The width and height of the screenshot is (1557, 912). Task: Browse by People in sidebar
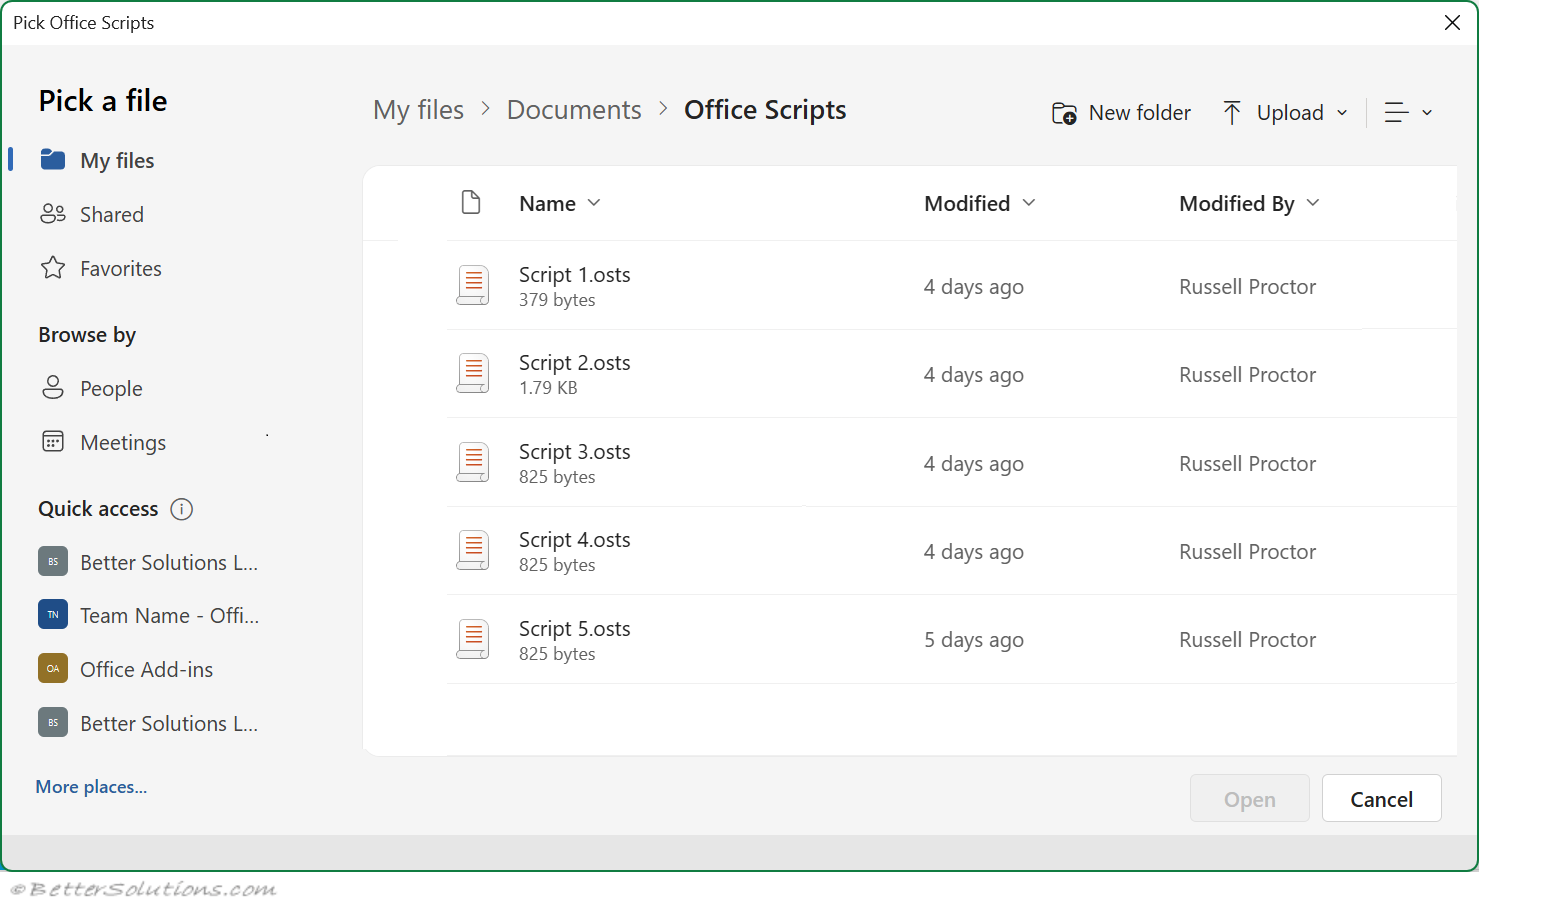[x=111, y=389]
